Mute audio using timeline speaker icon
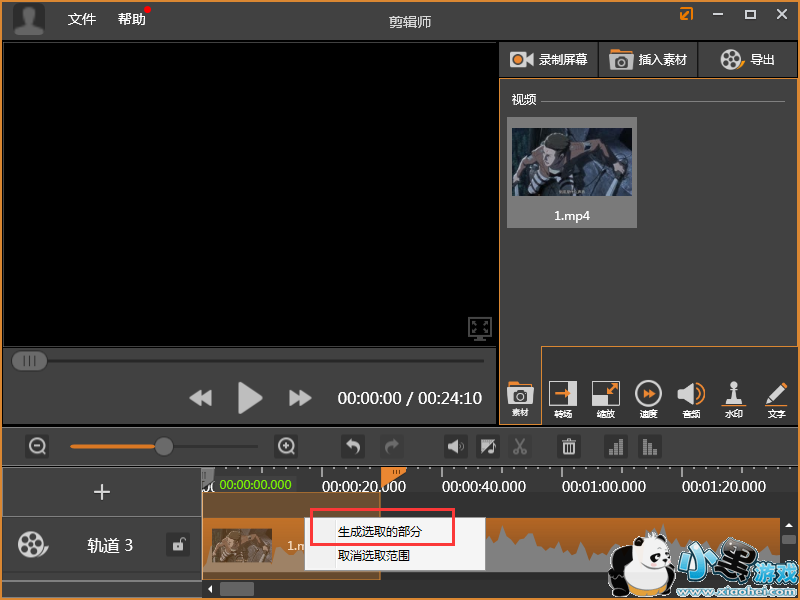 click(456, 447)
